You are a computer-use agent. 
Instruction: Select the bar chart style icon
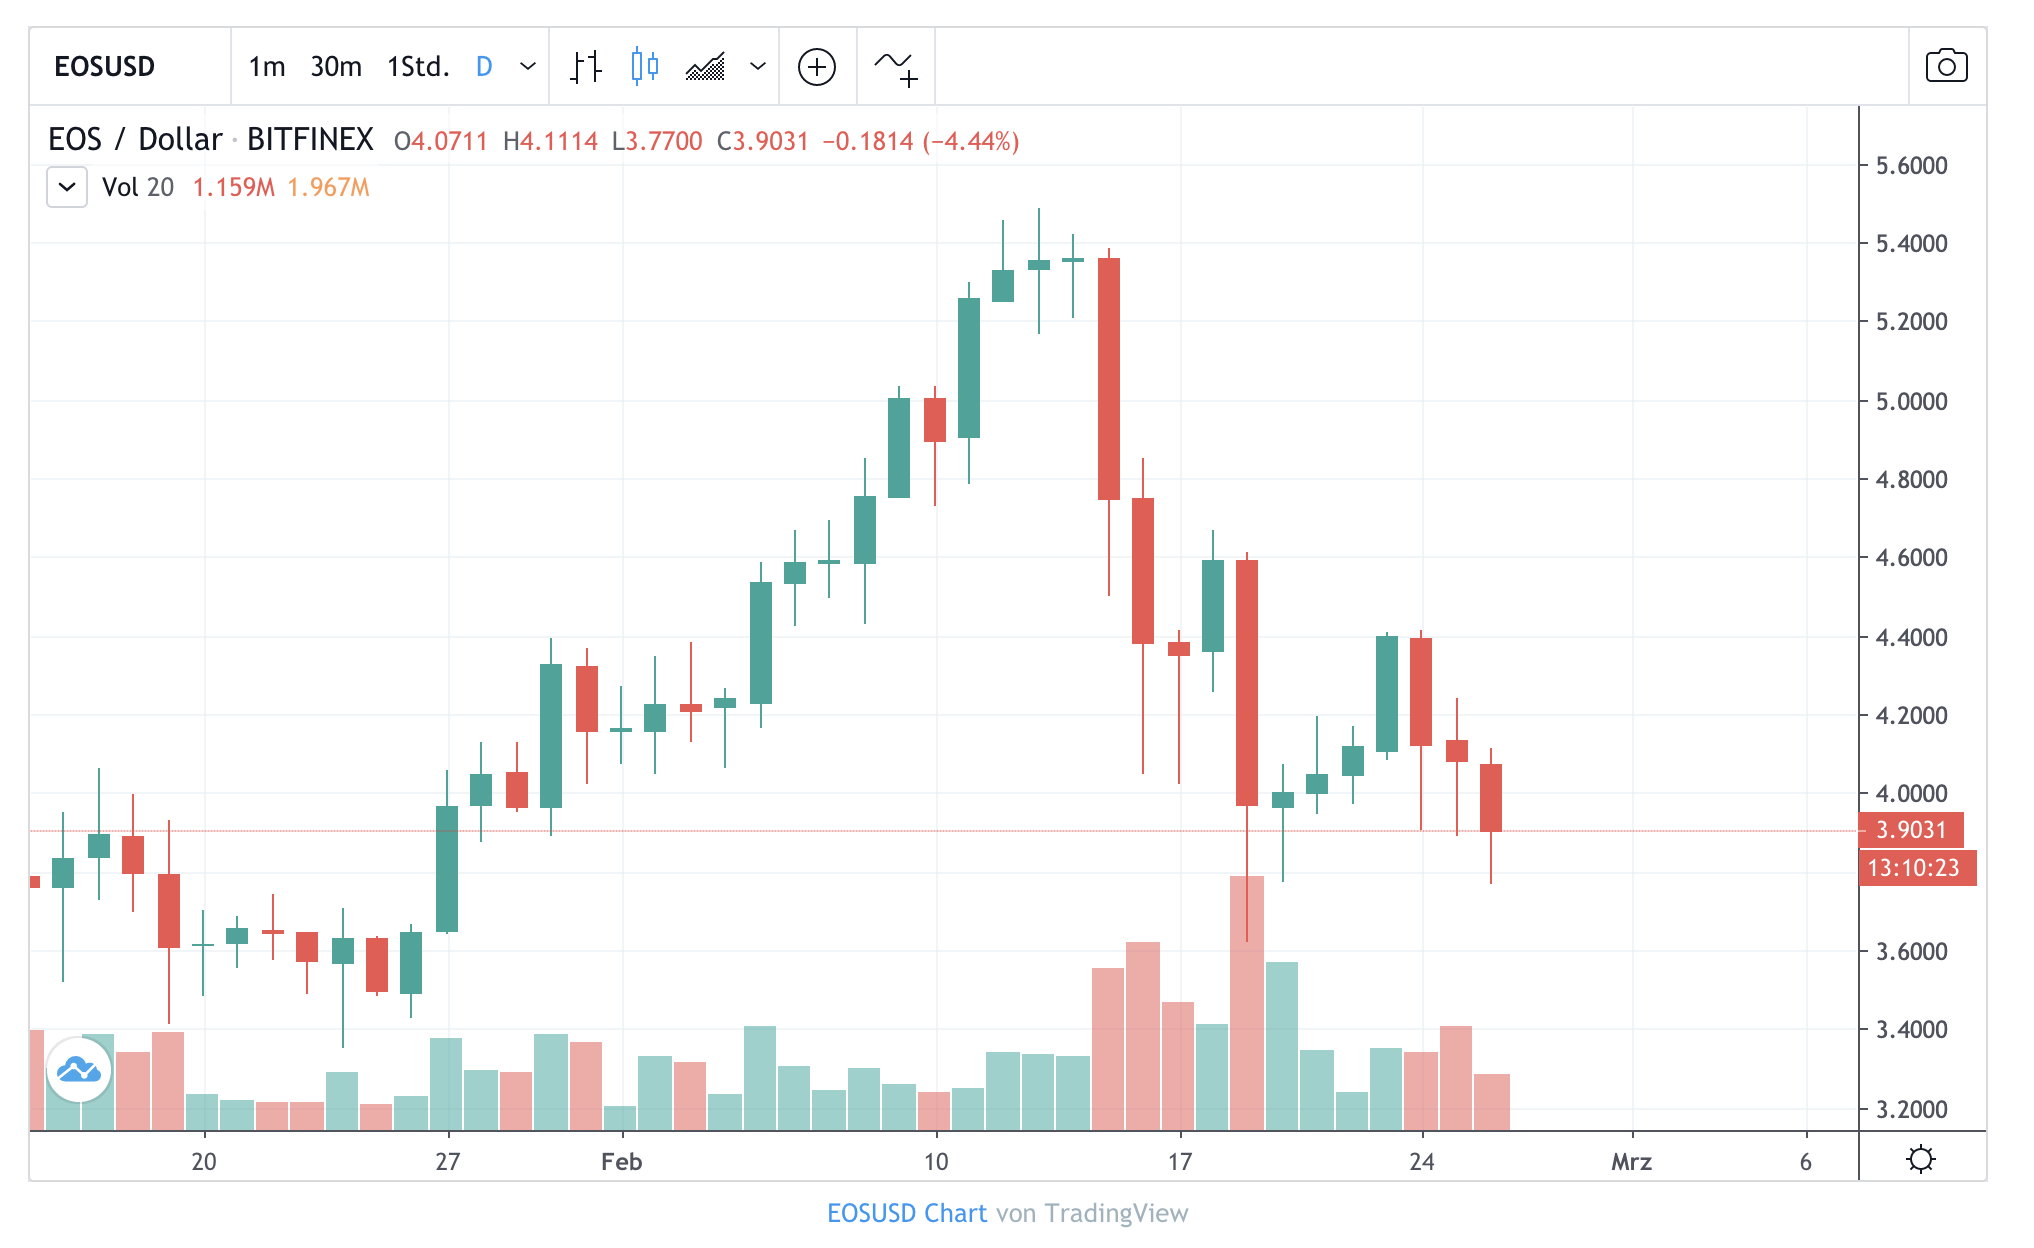[586, 67]
